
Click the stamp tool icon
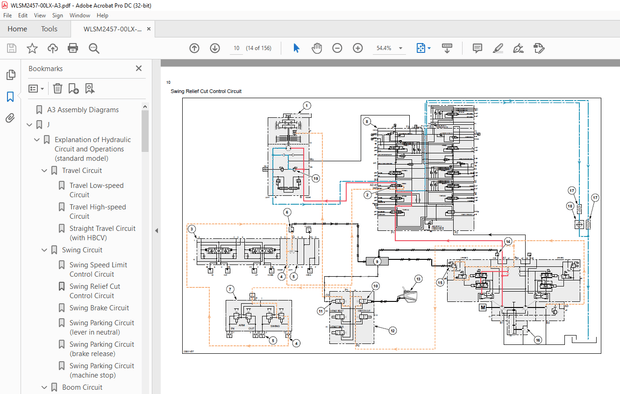[x=539, y=48]
